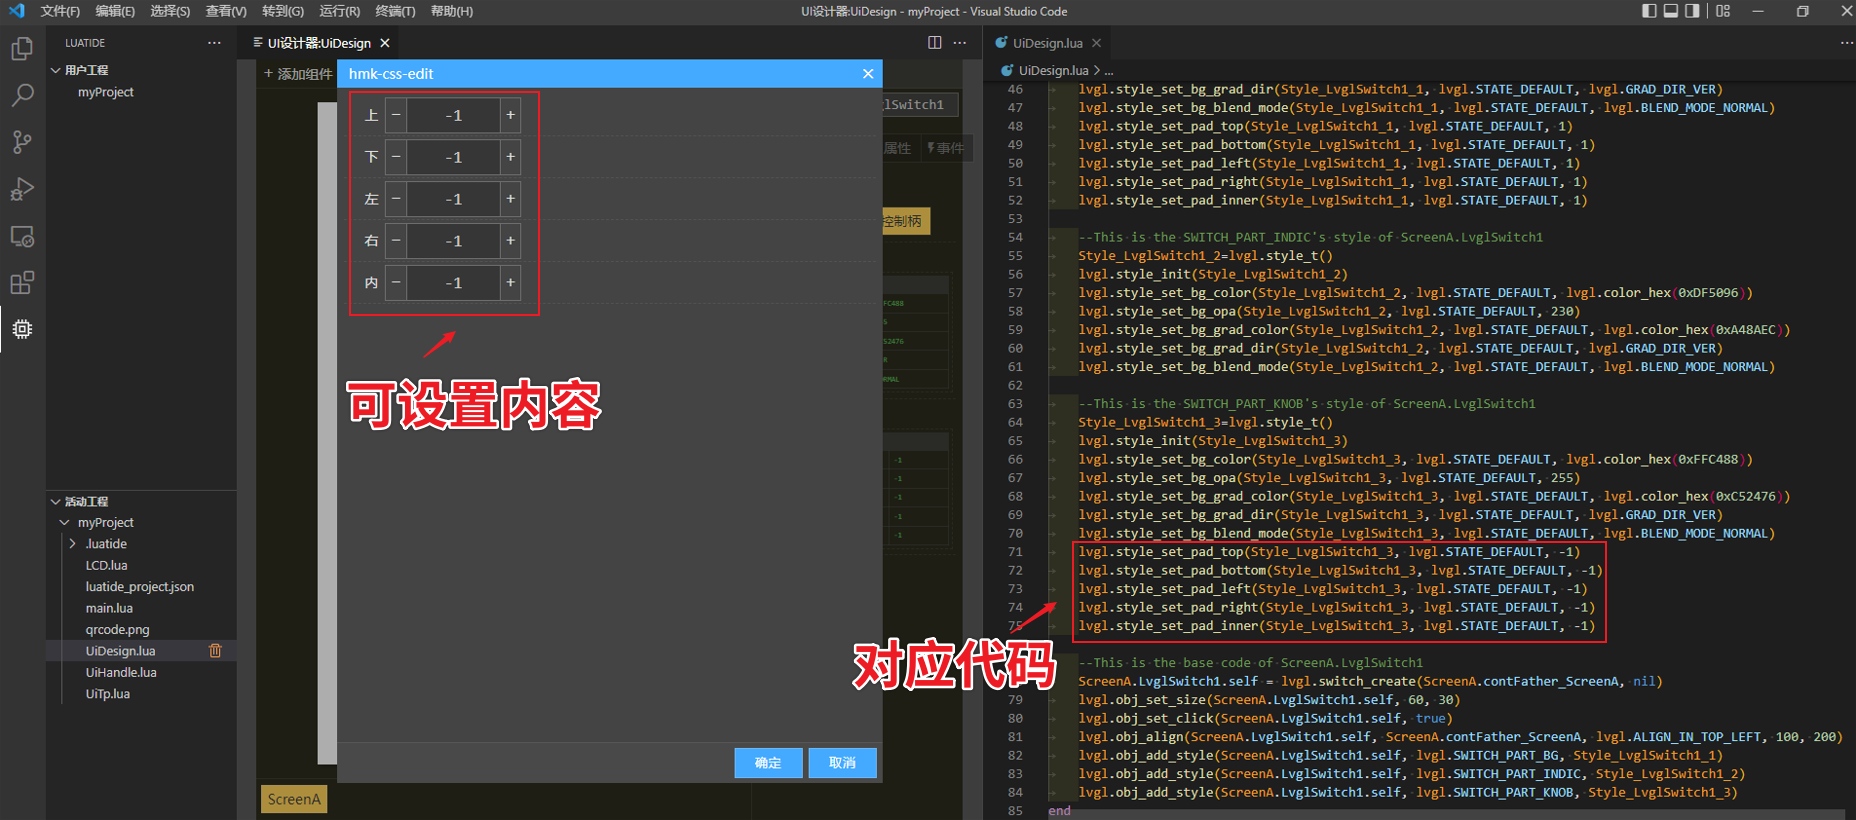This screenshot has height=820, width=1856.
Task: Open the Remote Explorer view
Action: click(22, 237)
